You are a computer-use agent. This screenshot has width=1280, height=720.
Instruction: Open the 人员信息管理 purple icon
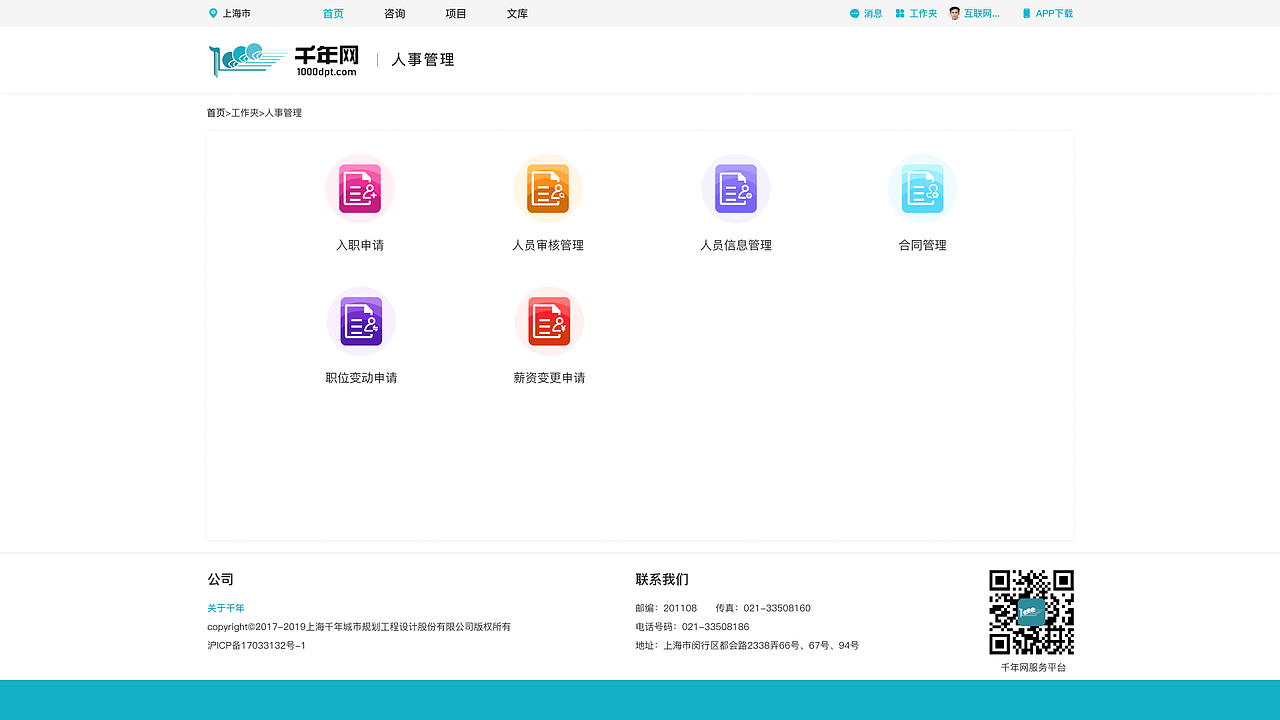click(x=736, y=189)
